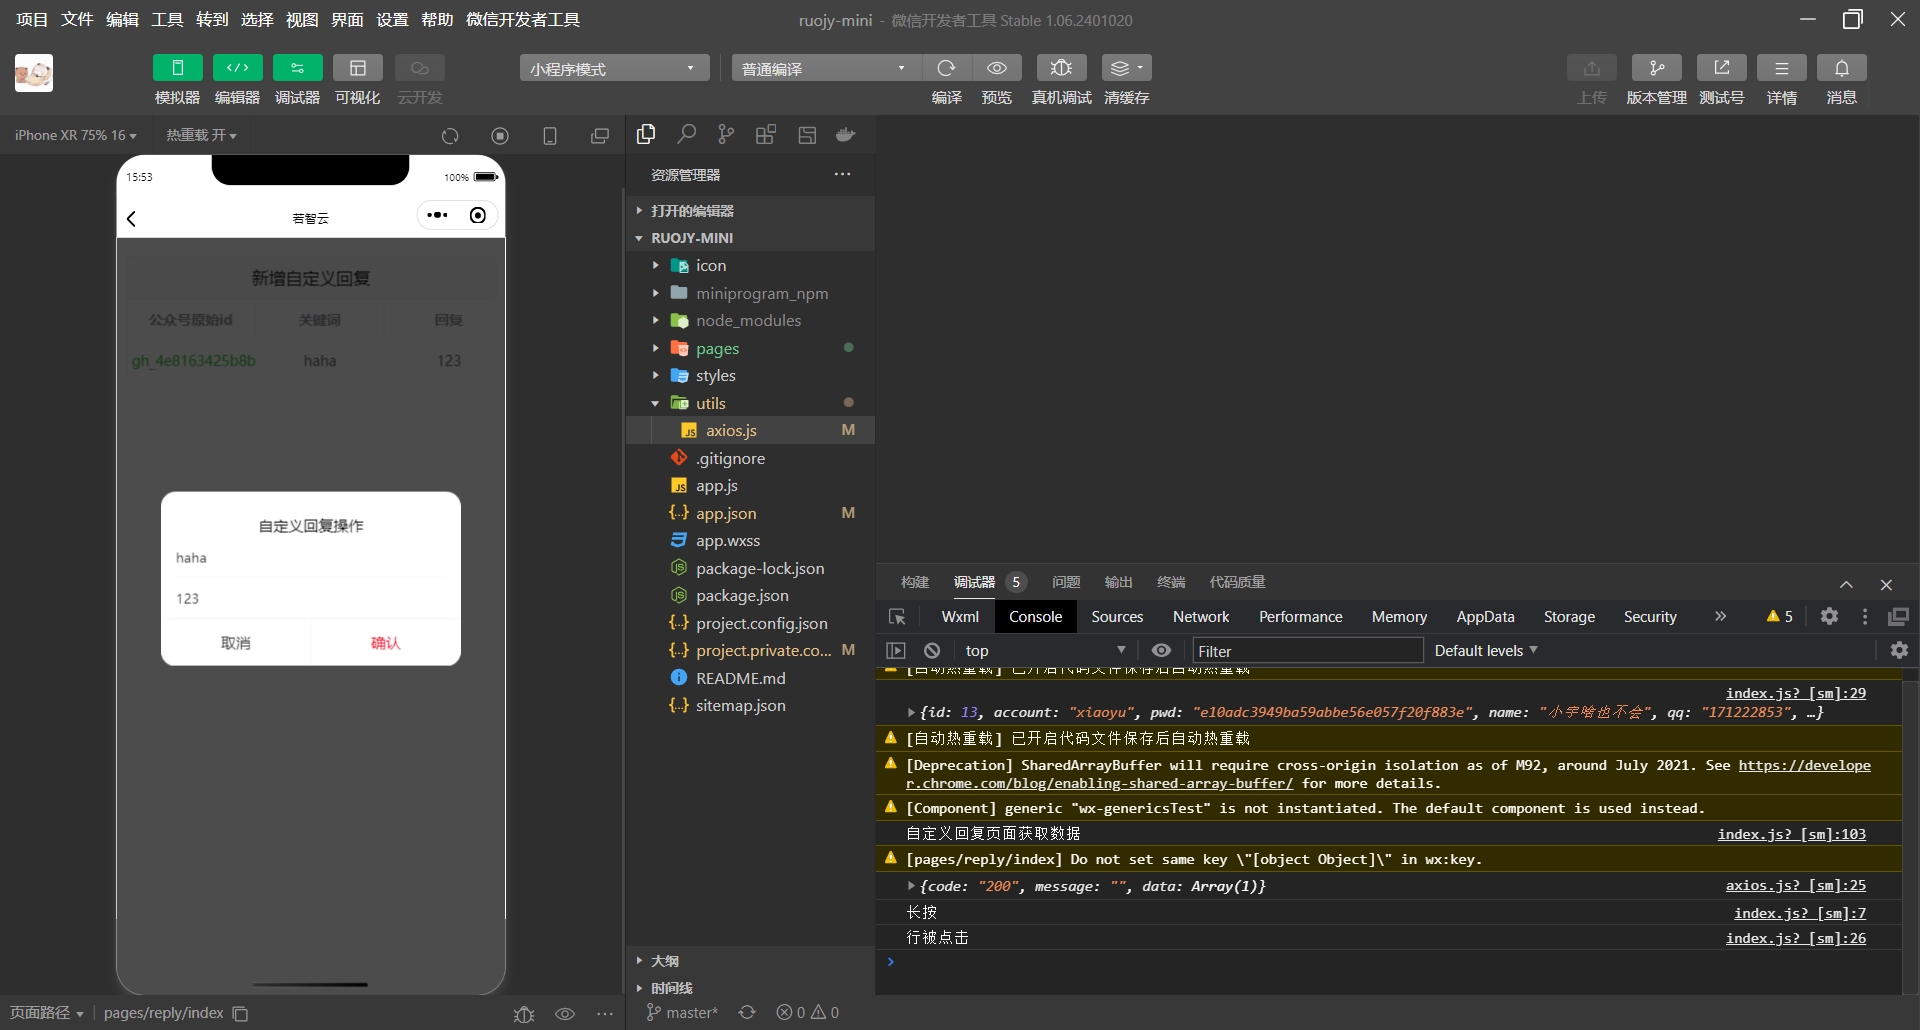
Task: Open the file explorer icon in the sidebar
Action: [x=646, y=134]
